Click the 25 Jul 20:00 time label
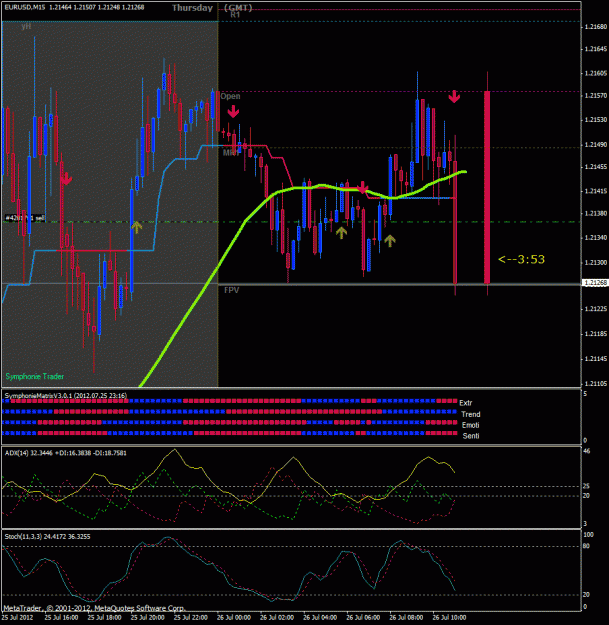 point(147,617)
